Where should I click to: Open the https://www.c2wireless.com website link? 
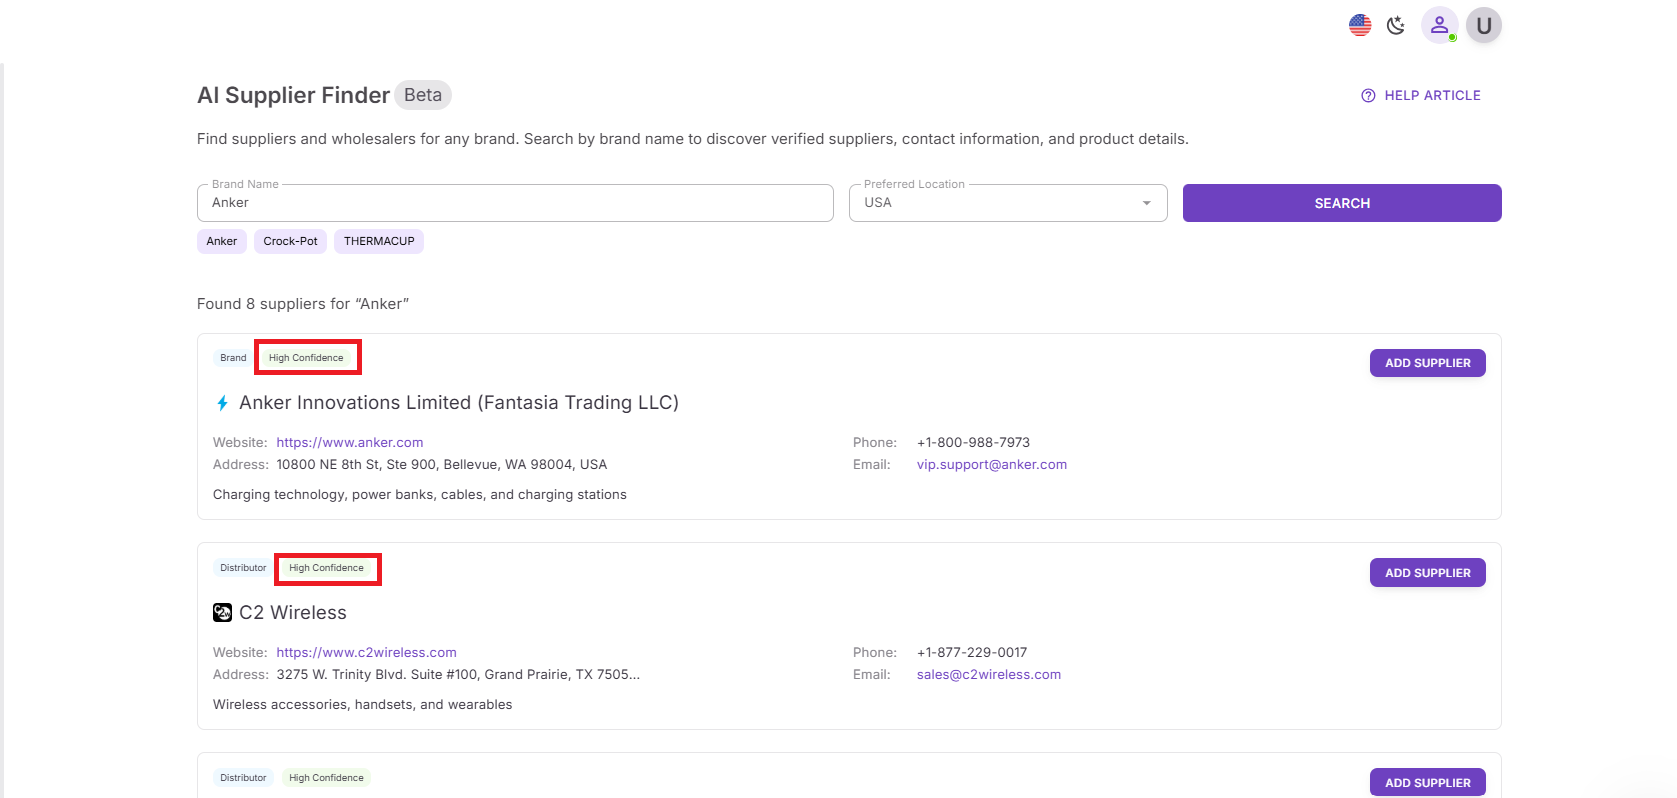pos(367,652)
